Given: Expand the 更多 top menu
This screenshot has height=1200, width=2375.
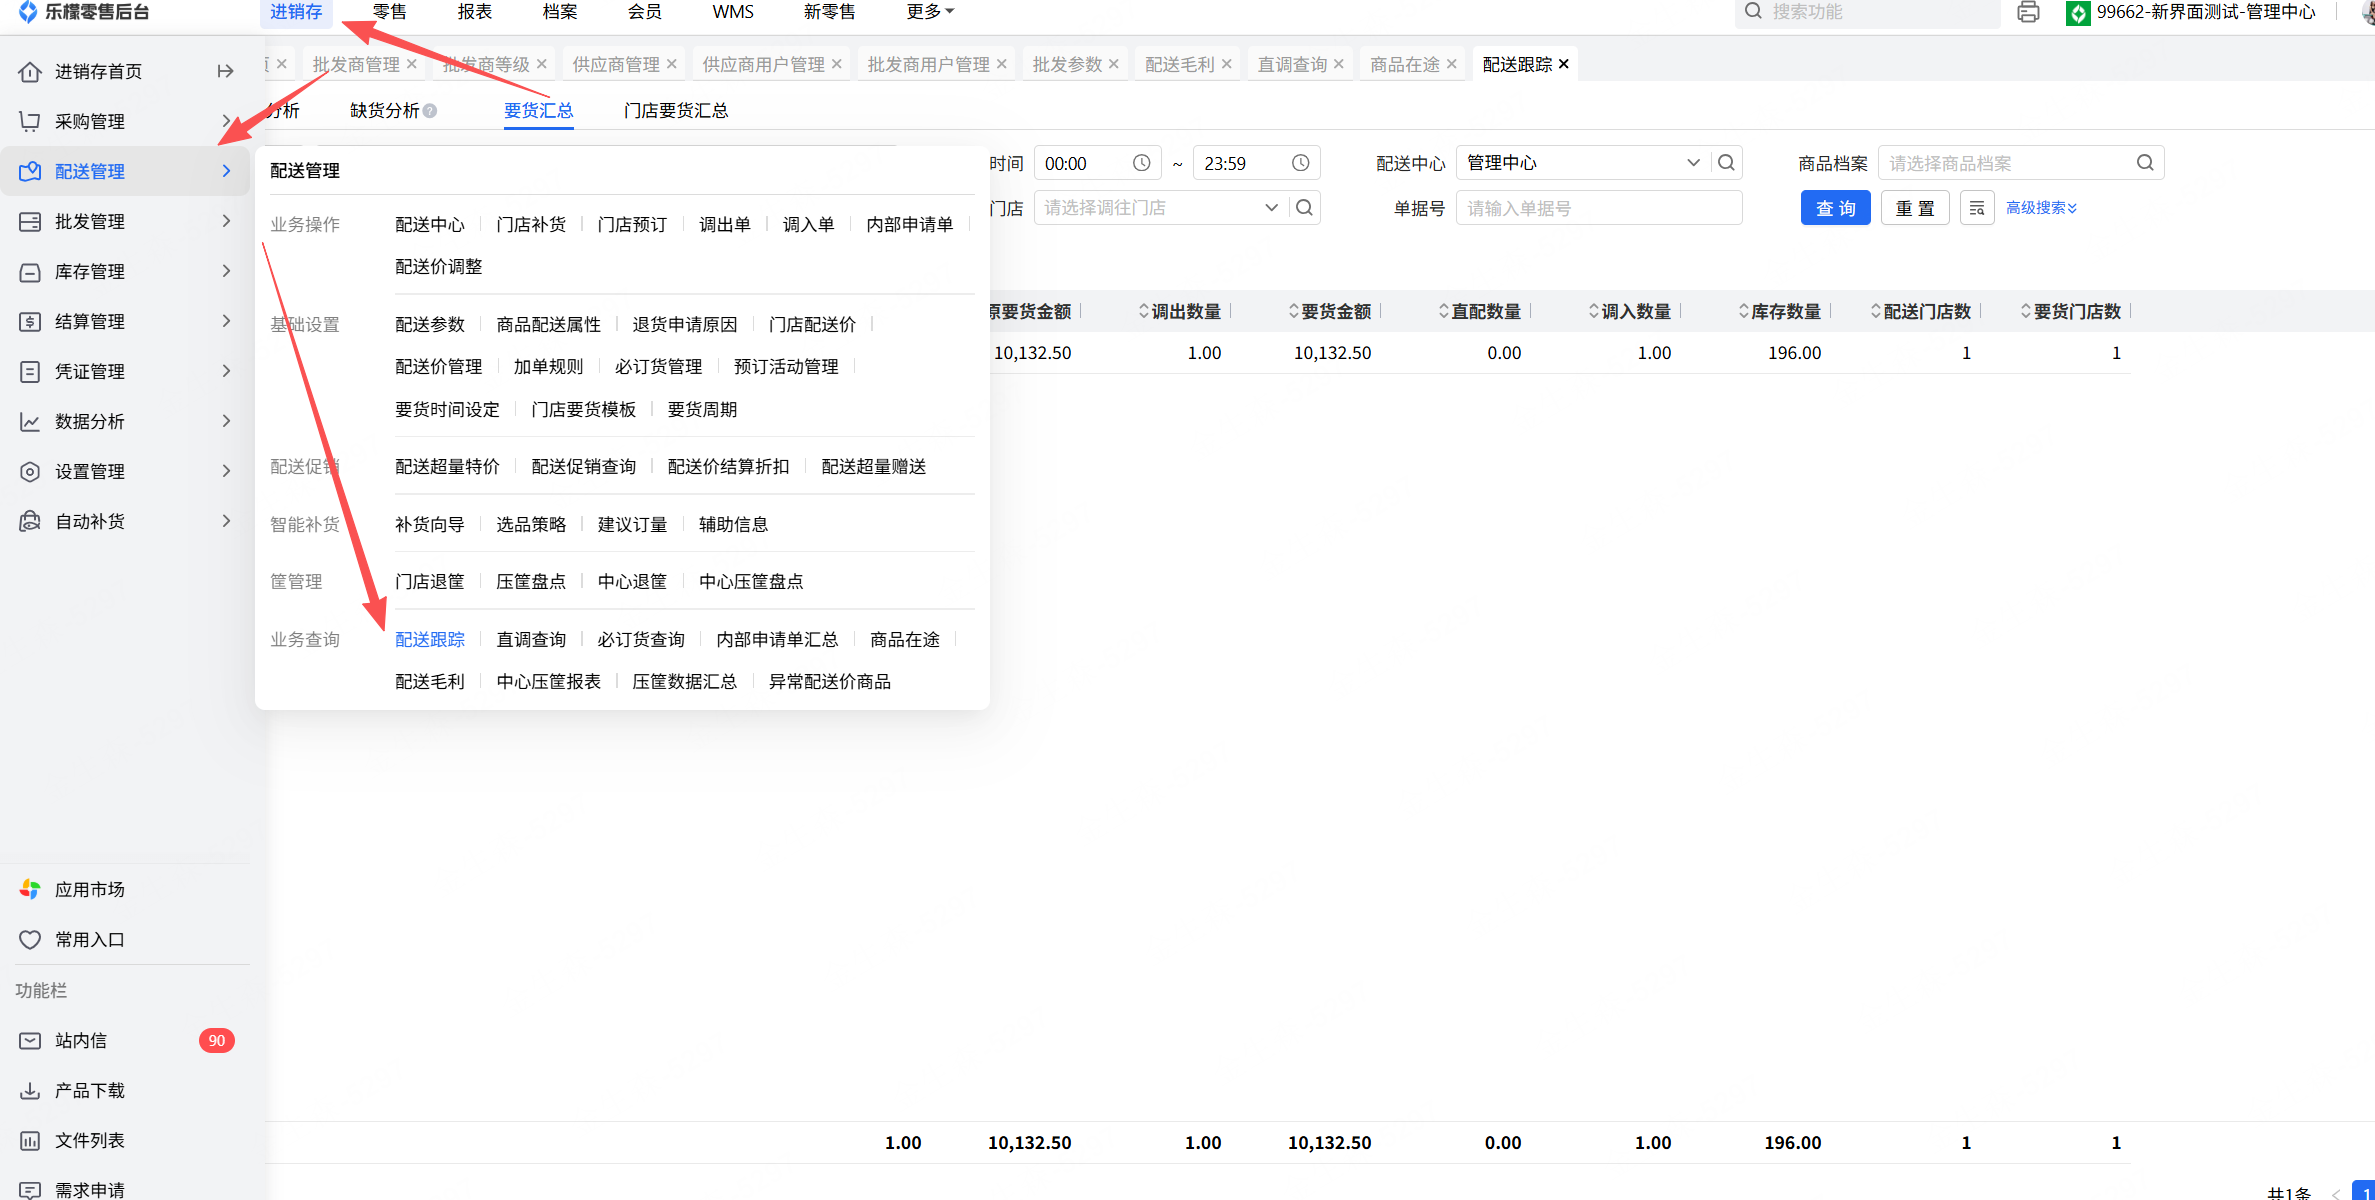Looking at the screenshot, I should 929,12.
